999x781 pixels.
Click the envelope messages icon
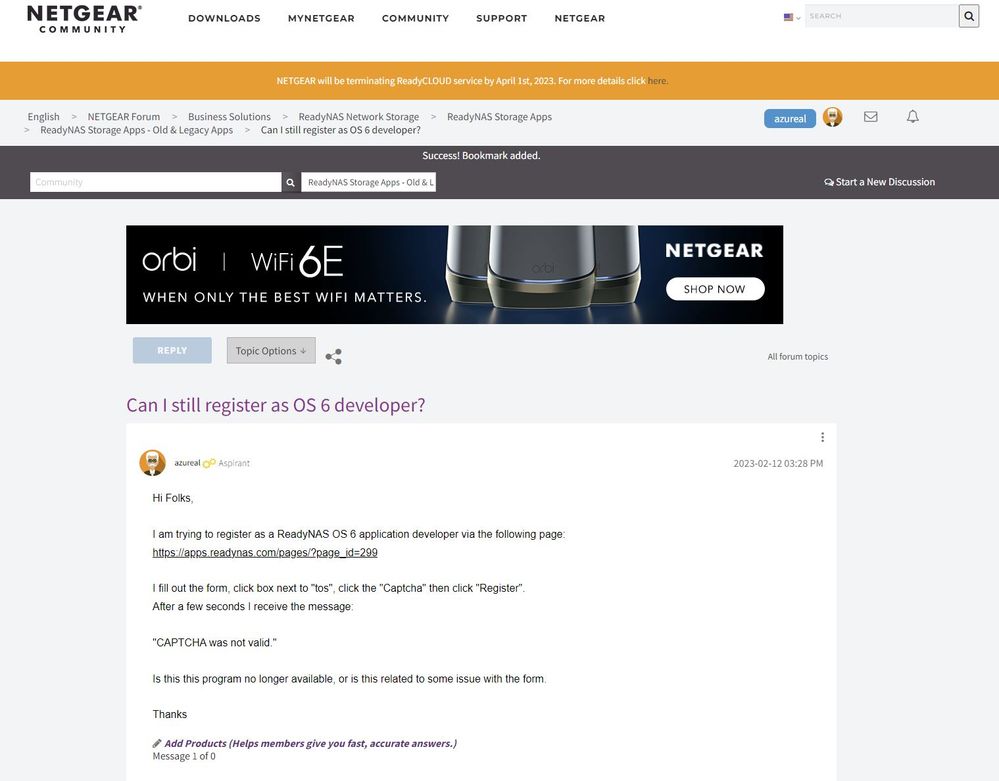870,117
